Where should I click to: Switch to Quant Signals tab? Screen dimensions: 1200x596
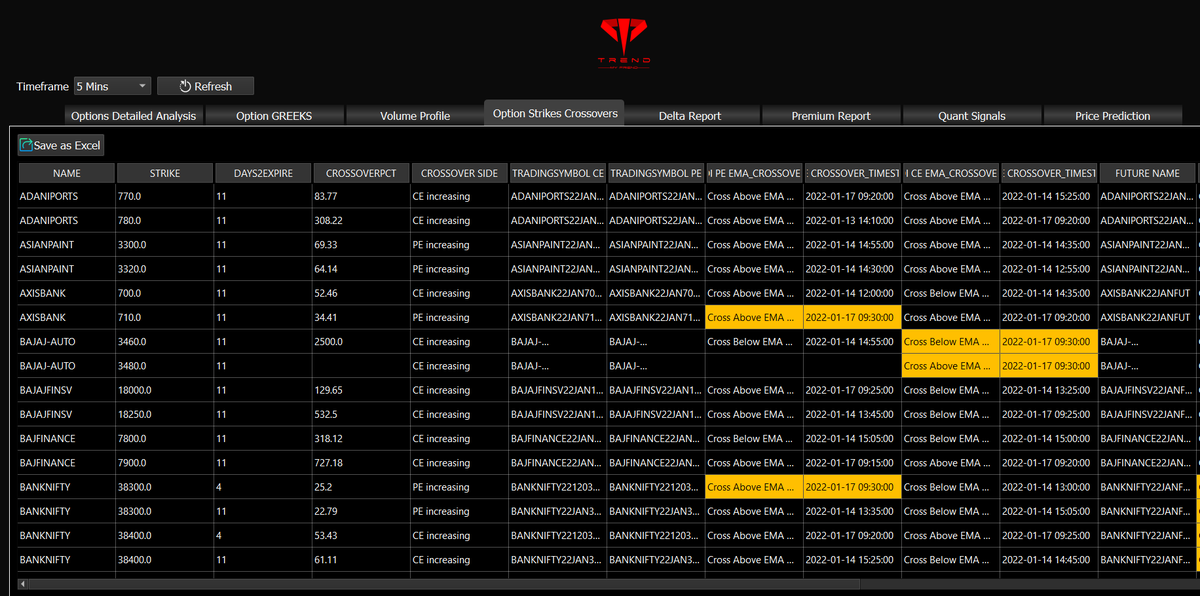tap(972, 116)
